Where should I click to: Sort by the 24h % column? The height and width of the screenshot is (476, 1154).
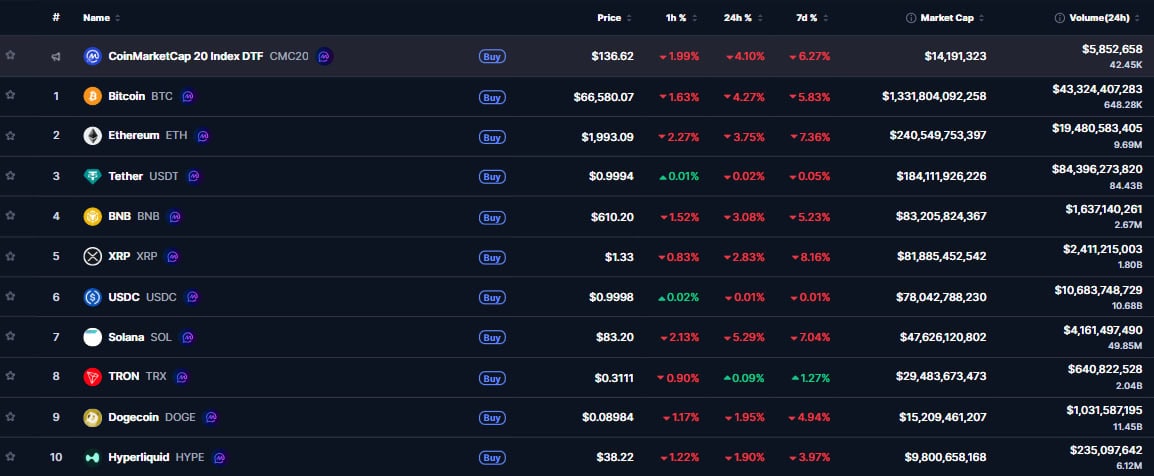click(743, 18)
